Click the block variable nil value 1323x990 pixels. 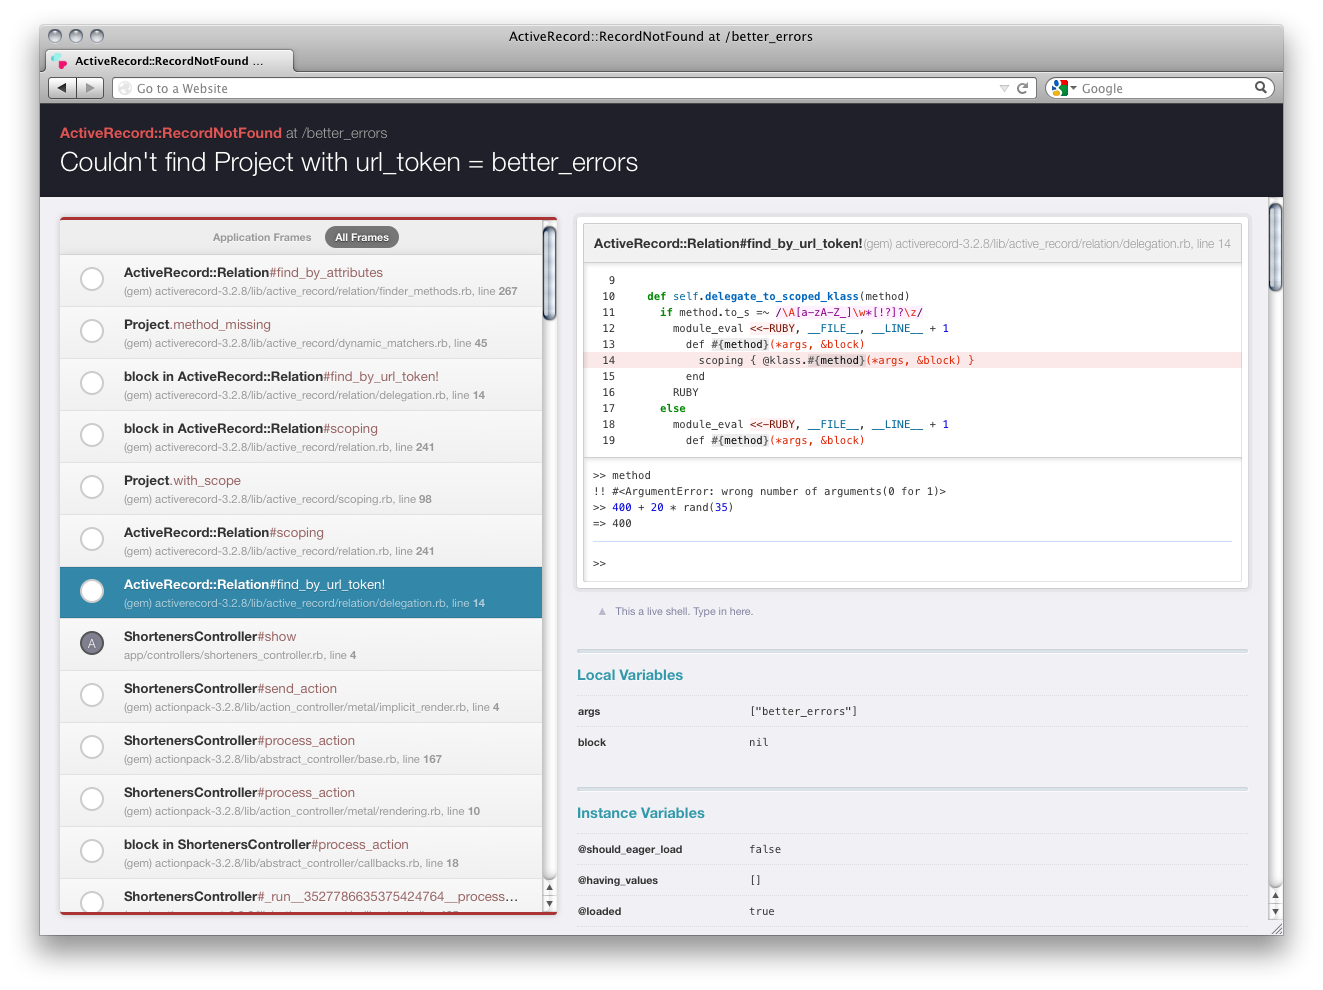pyautogui.click(x=759, y=742)
